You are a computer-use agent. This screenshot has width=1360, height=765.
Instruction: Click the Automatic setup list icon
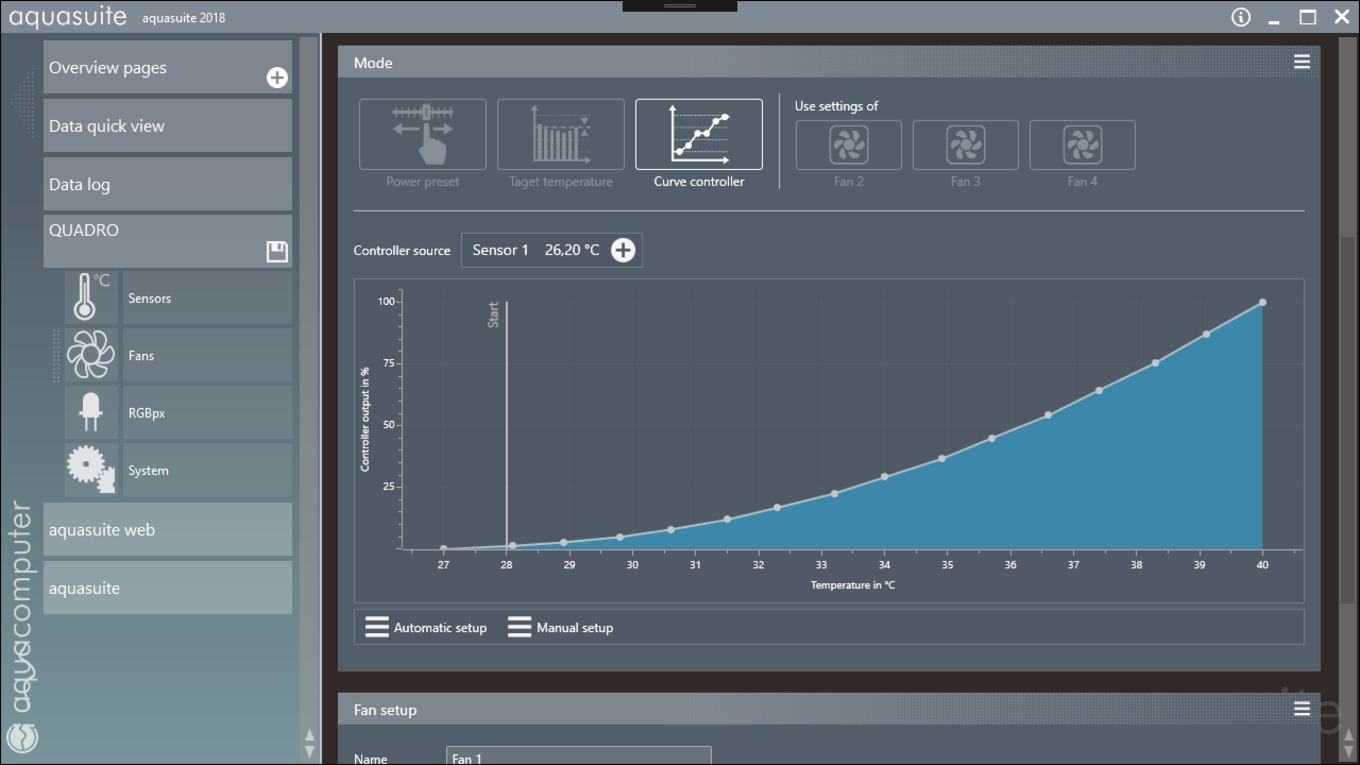pyautogui.click(x=377, y=627)
